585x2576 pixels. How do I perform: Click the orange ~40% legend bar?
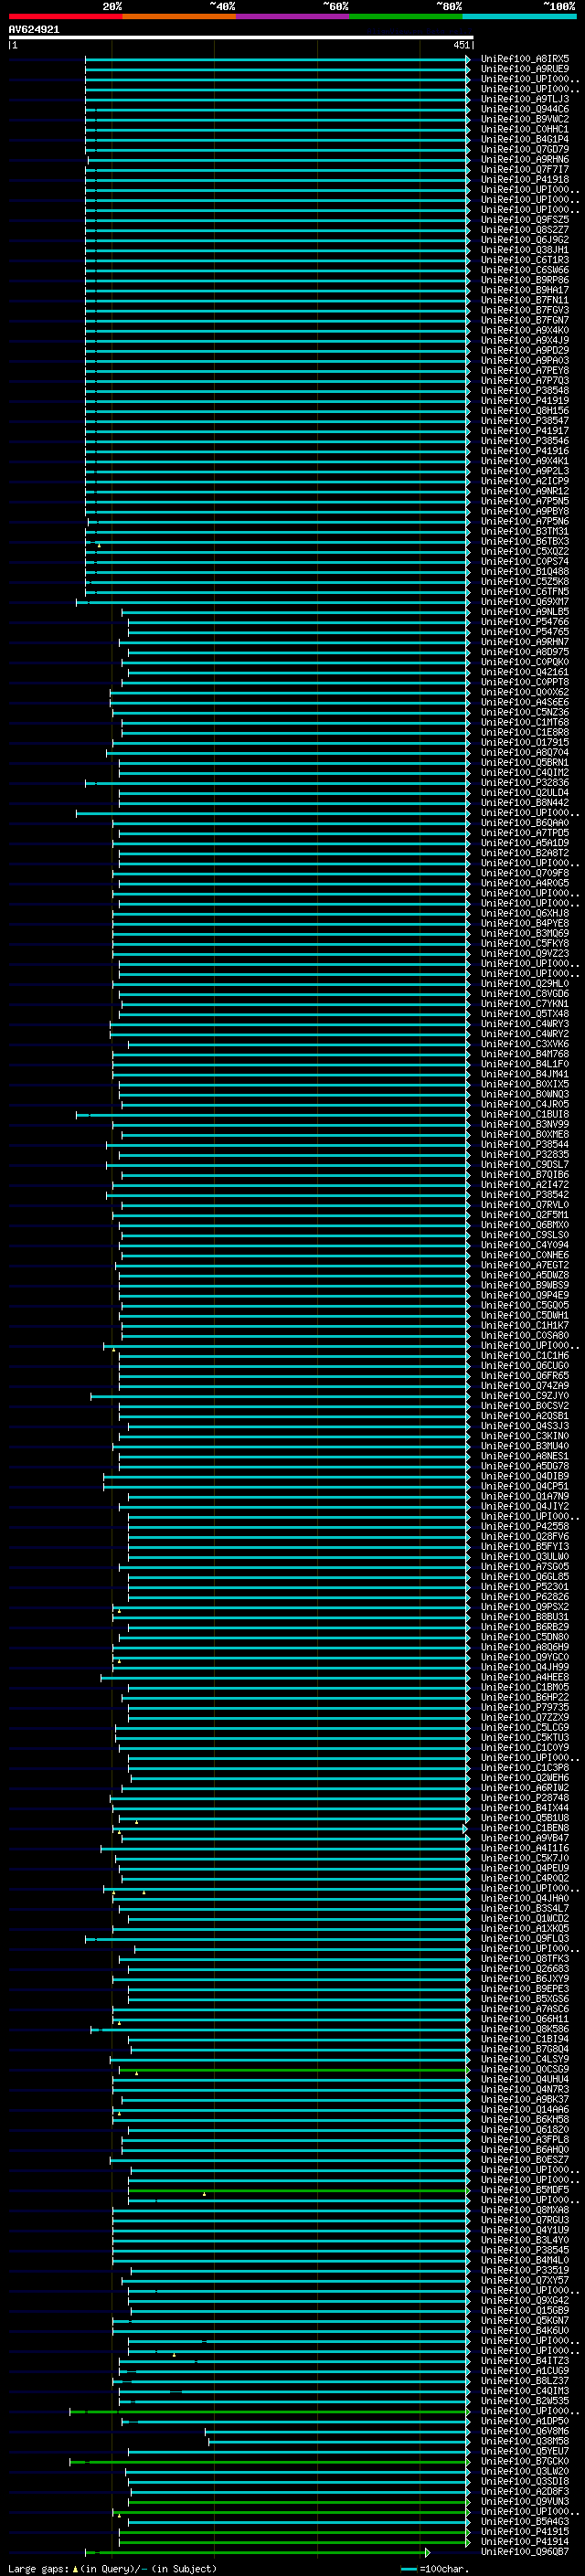179,16
